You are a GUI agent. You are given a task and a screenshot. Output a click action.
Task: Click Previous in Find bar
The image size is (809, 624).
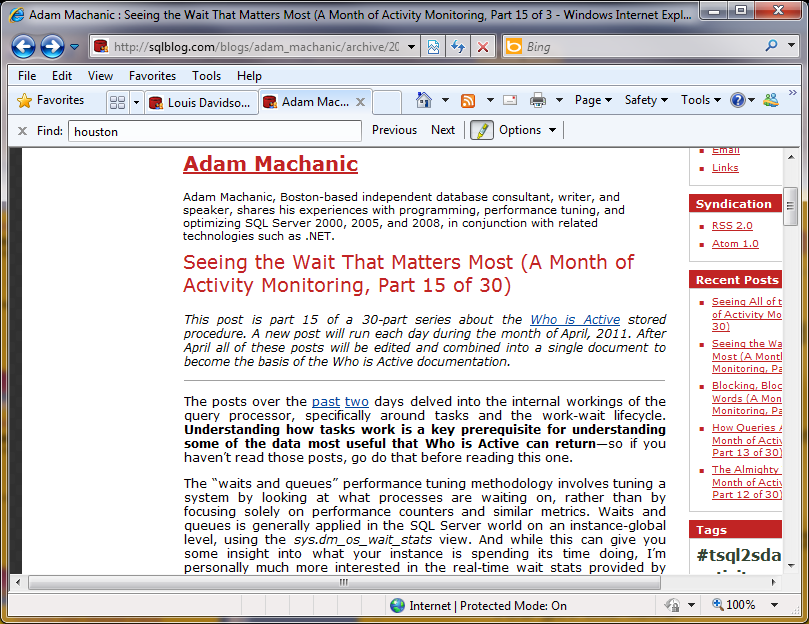(394, 130)
